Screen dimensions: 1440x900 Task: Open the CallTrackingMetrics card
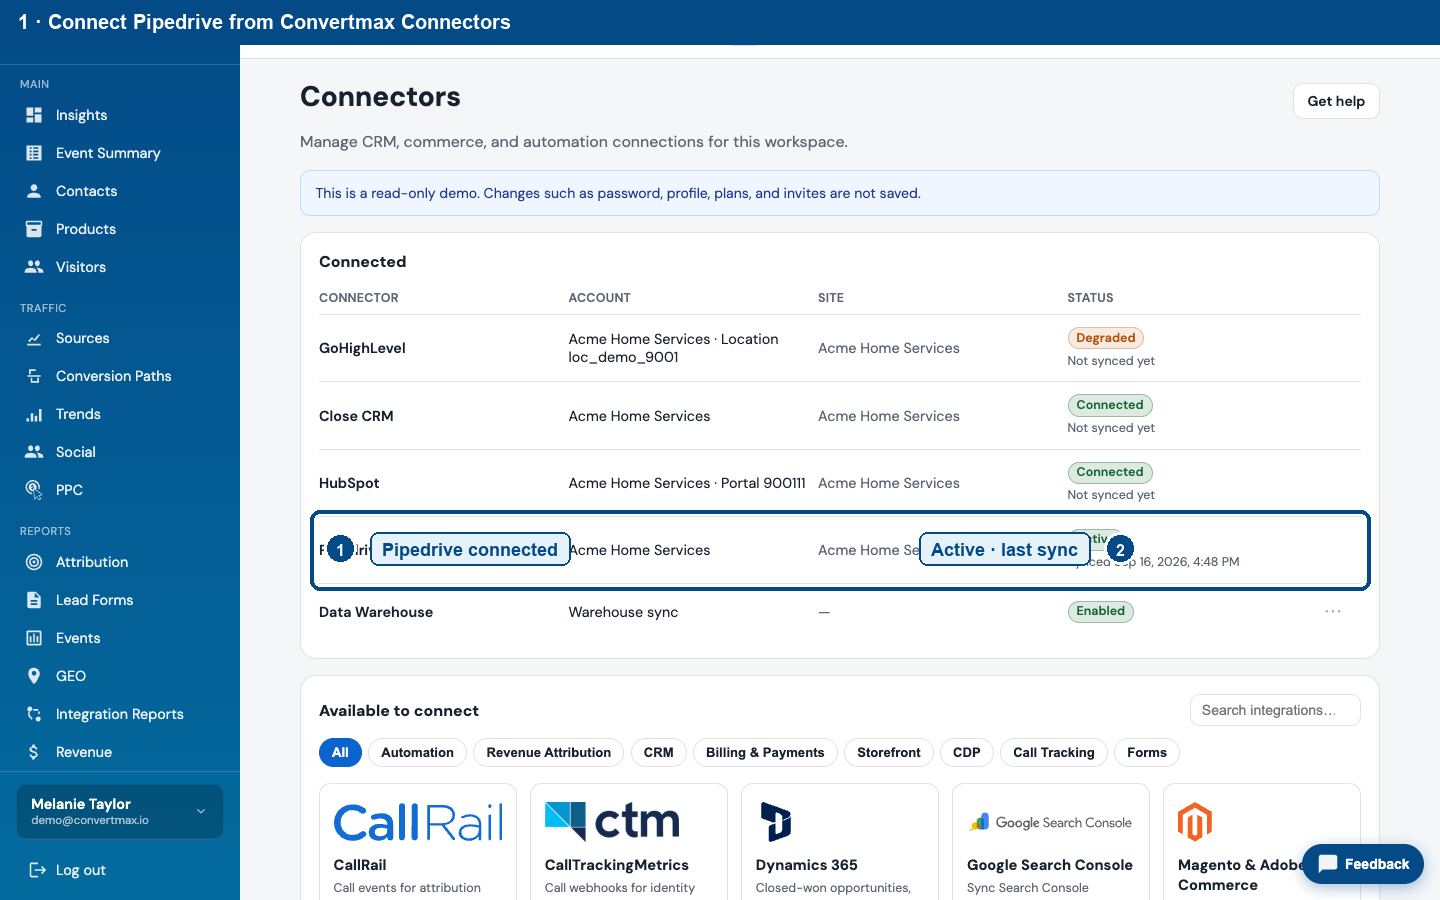pos(629,842)
